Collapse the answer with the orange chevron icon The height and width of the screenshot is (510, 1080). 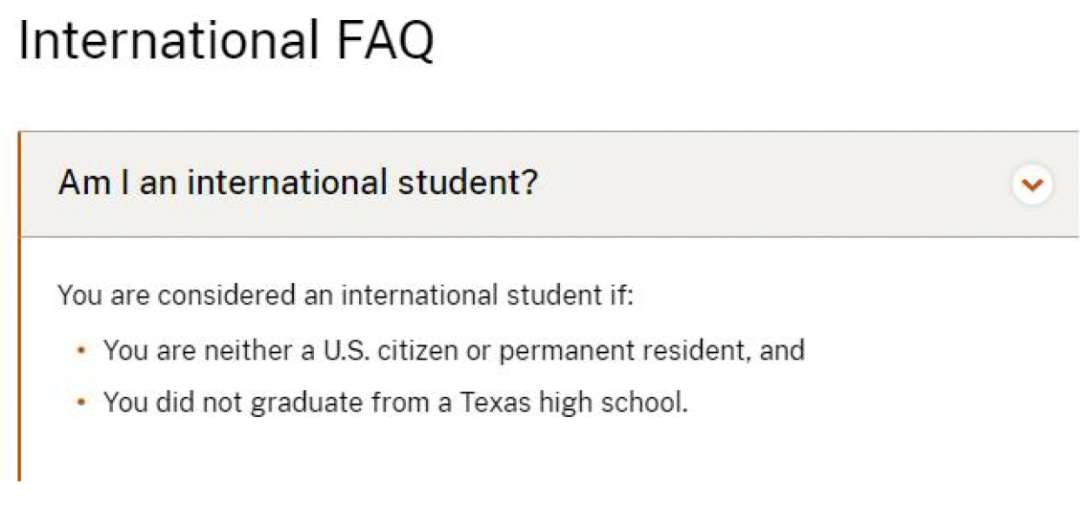[x=1032, y=185]
